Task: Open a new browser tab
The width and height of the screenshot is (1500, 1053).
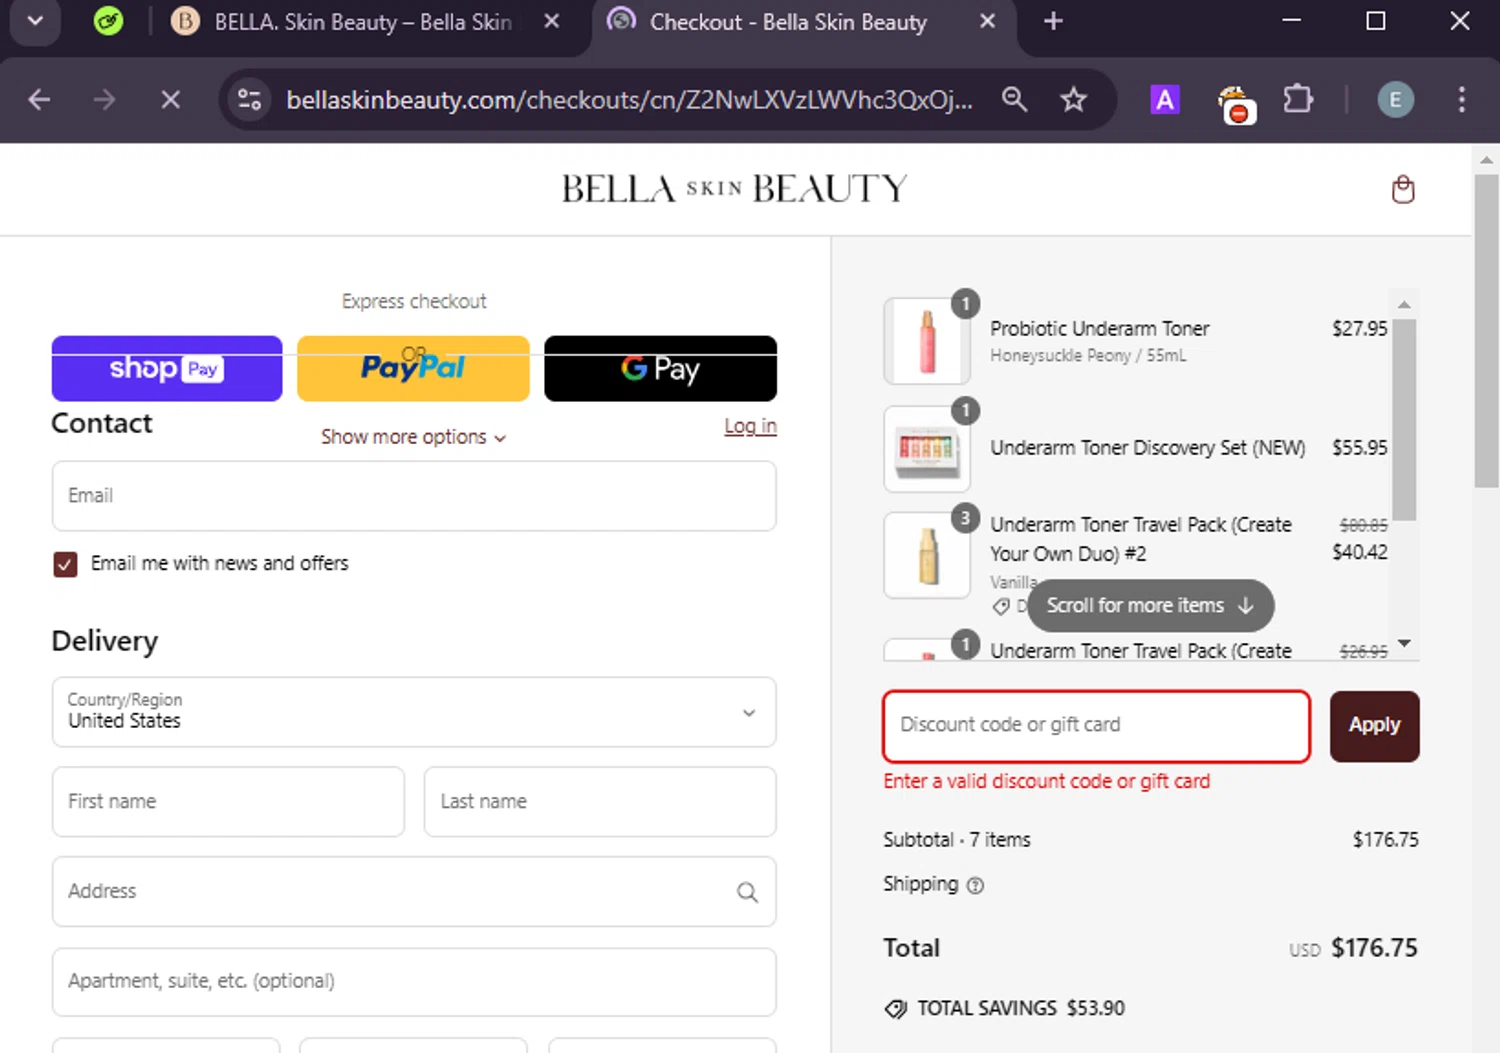Action: pos(1053,21)
